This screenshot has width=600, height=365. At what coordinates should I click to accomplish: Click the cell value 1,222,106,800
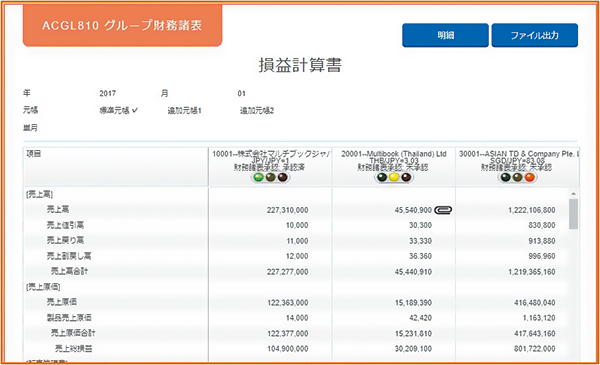point(532,210)
